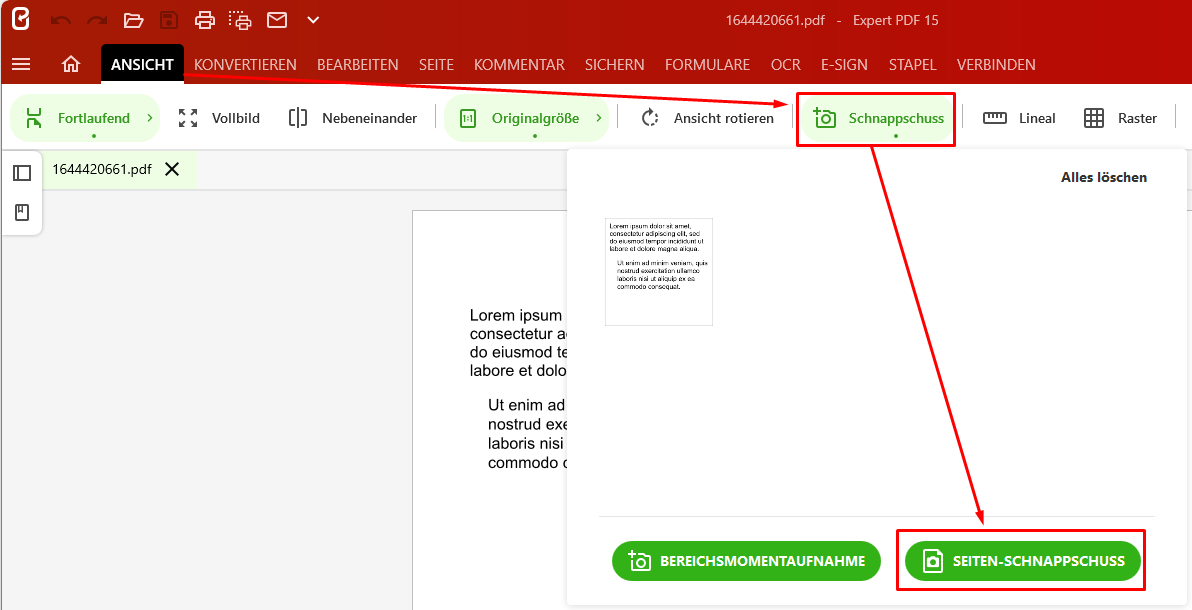
Task: Open the bookmarks panel icon
Action: coord(22,212)
